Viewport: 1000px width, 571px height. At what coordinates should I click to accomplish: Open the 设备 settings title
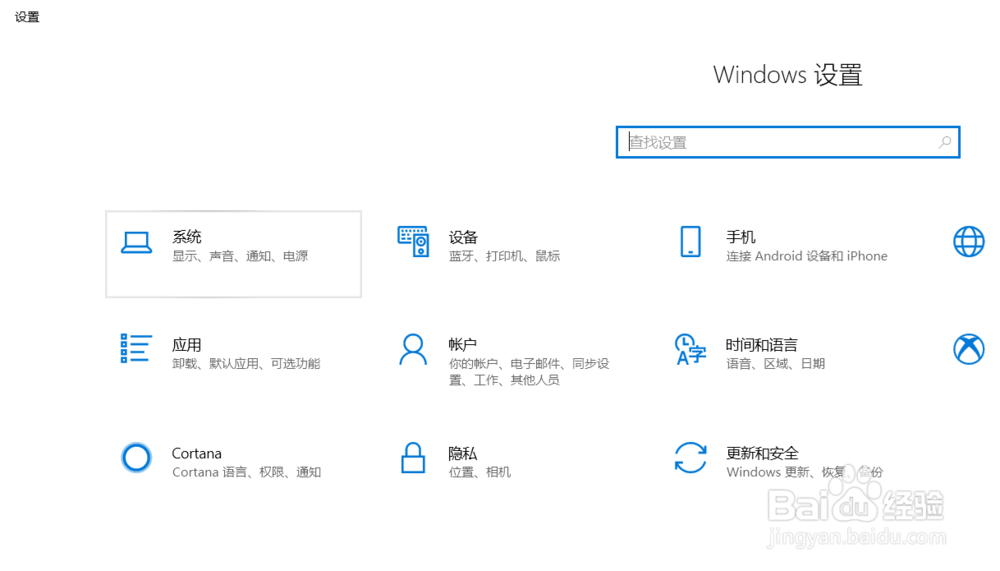pyautogui.click(x=463, y=237)
